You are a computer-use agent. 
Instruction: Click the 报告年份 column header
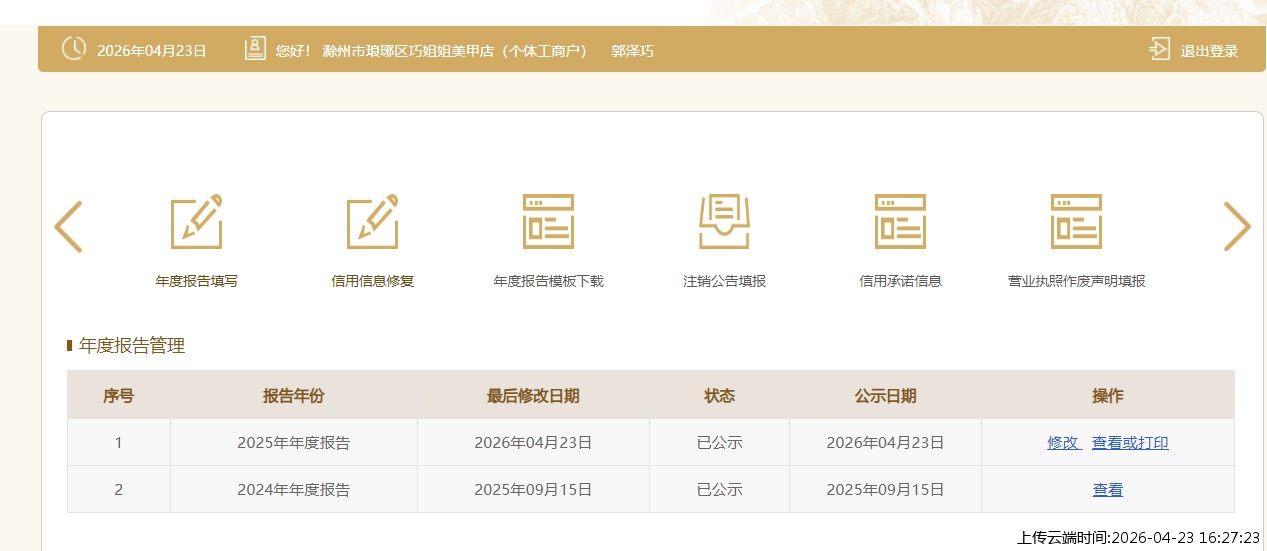(293, 396)
